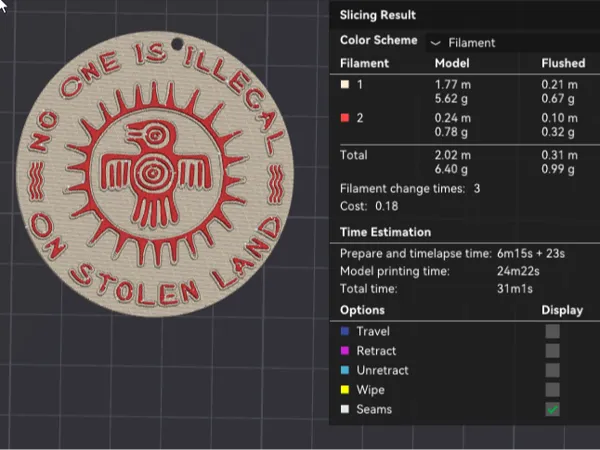Click the white Seams color swatch

pyautogui.click(x=345, y=409)
